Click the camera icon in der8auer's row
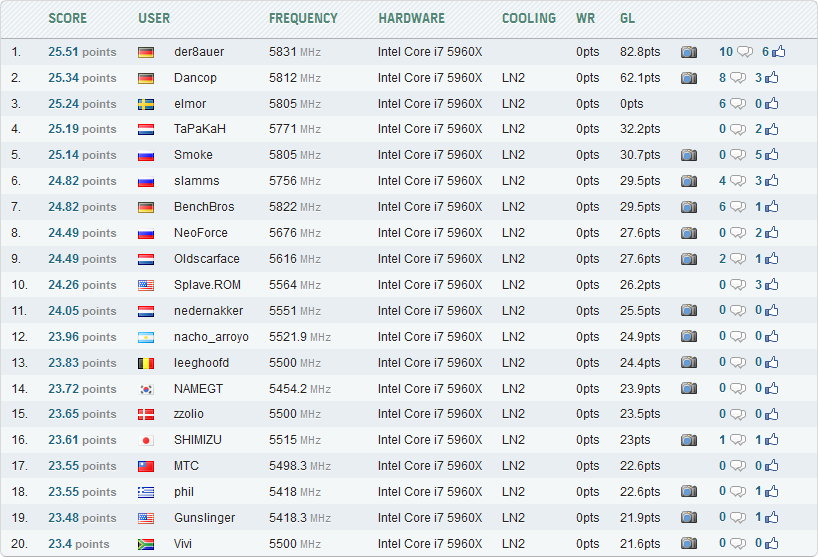This screenshot has height=557, width=818. pyautogui.click(x=688, y=52)
